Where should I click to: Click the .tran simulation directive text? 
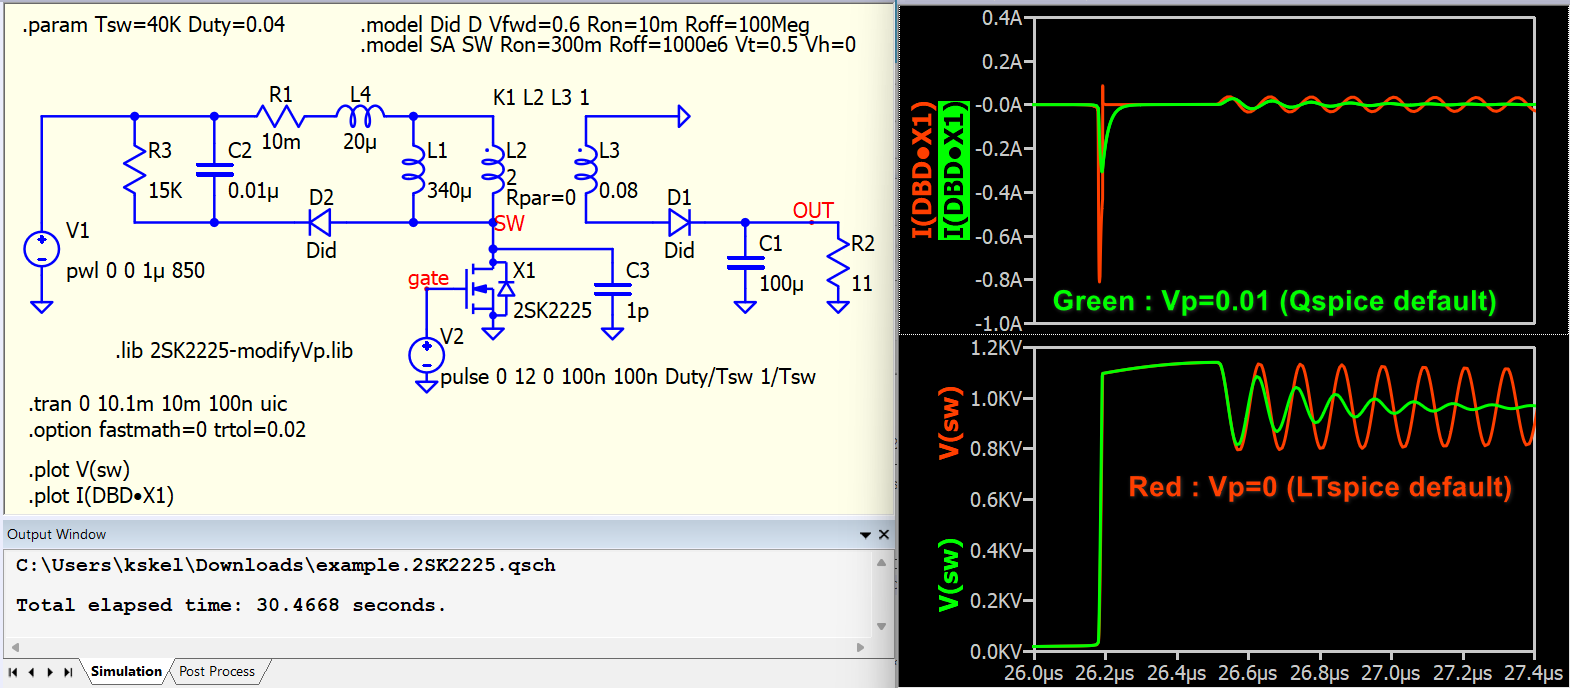click(158, 404)
